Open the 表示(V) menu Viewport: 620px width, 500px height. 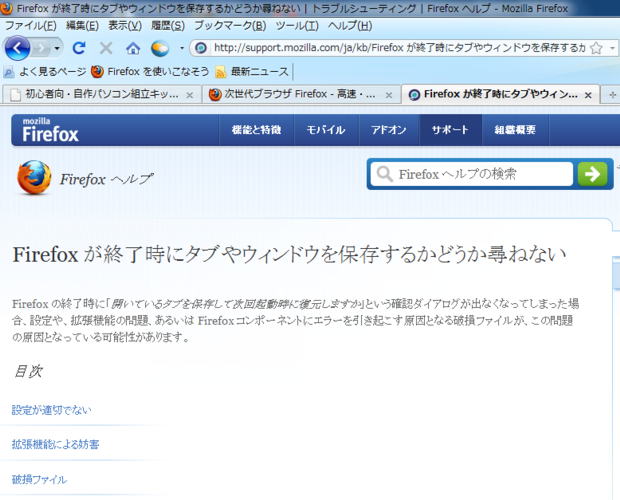pyautogui.click(x=125, y=26)
